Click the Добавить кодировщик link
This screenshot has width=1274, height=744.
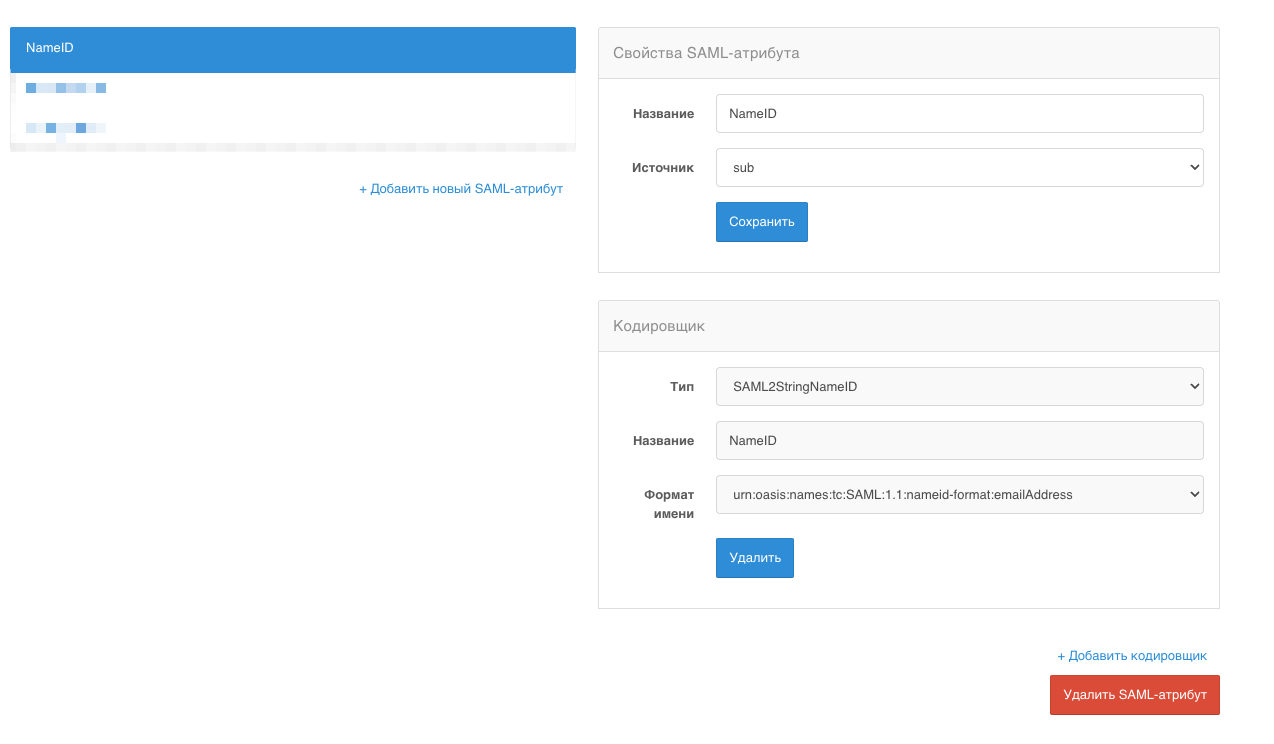[x=1131, y=655]
